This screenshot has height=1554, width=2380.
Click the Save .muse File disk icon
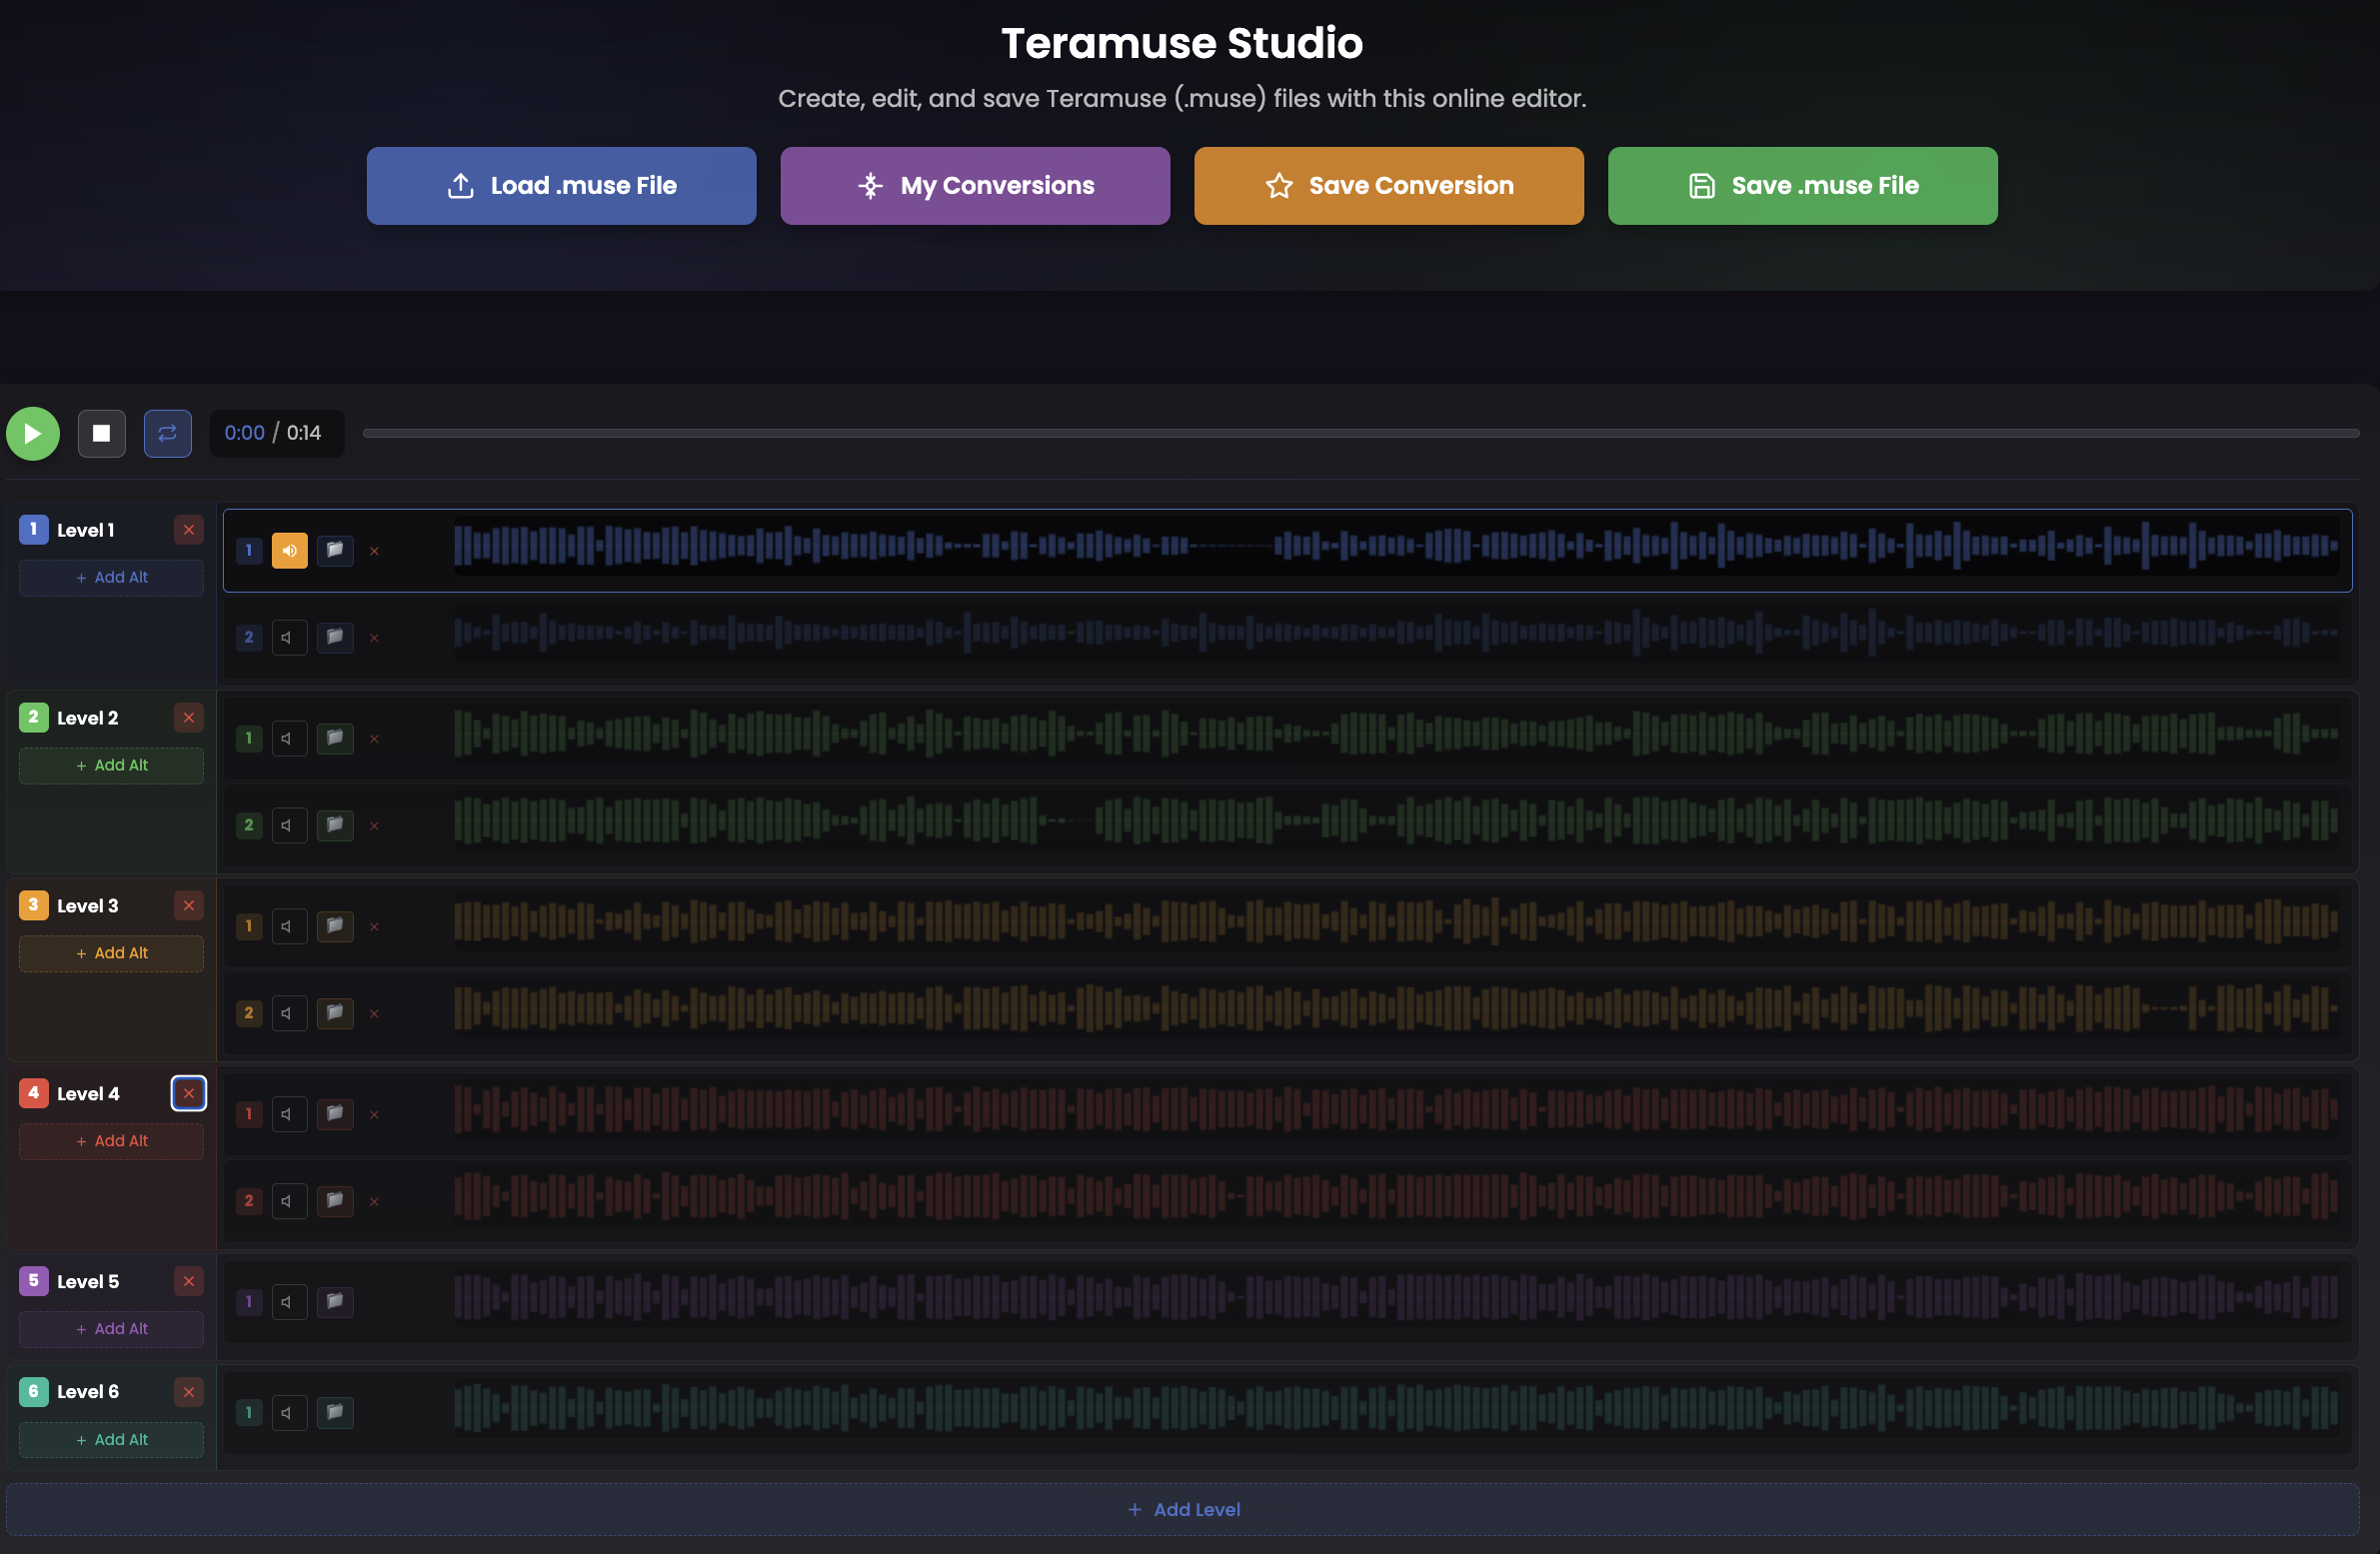[x=1701, y=185]
